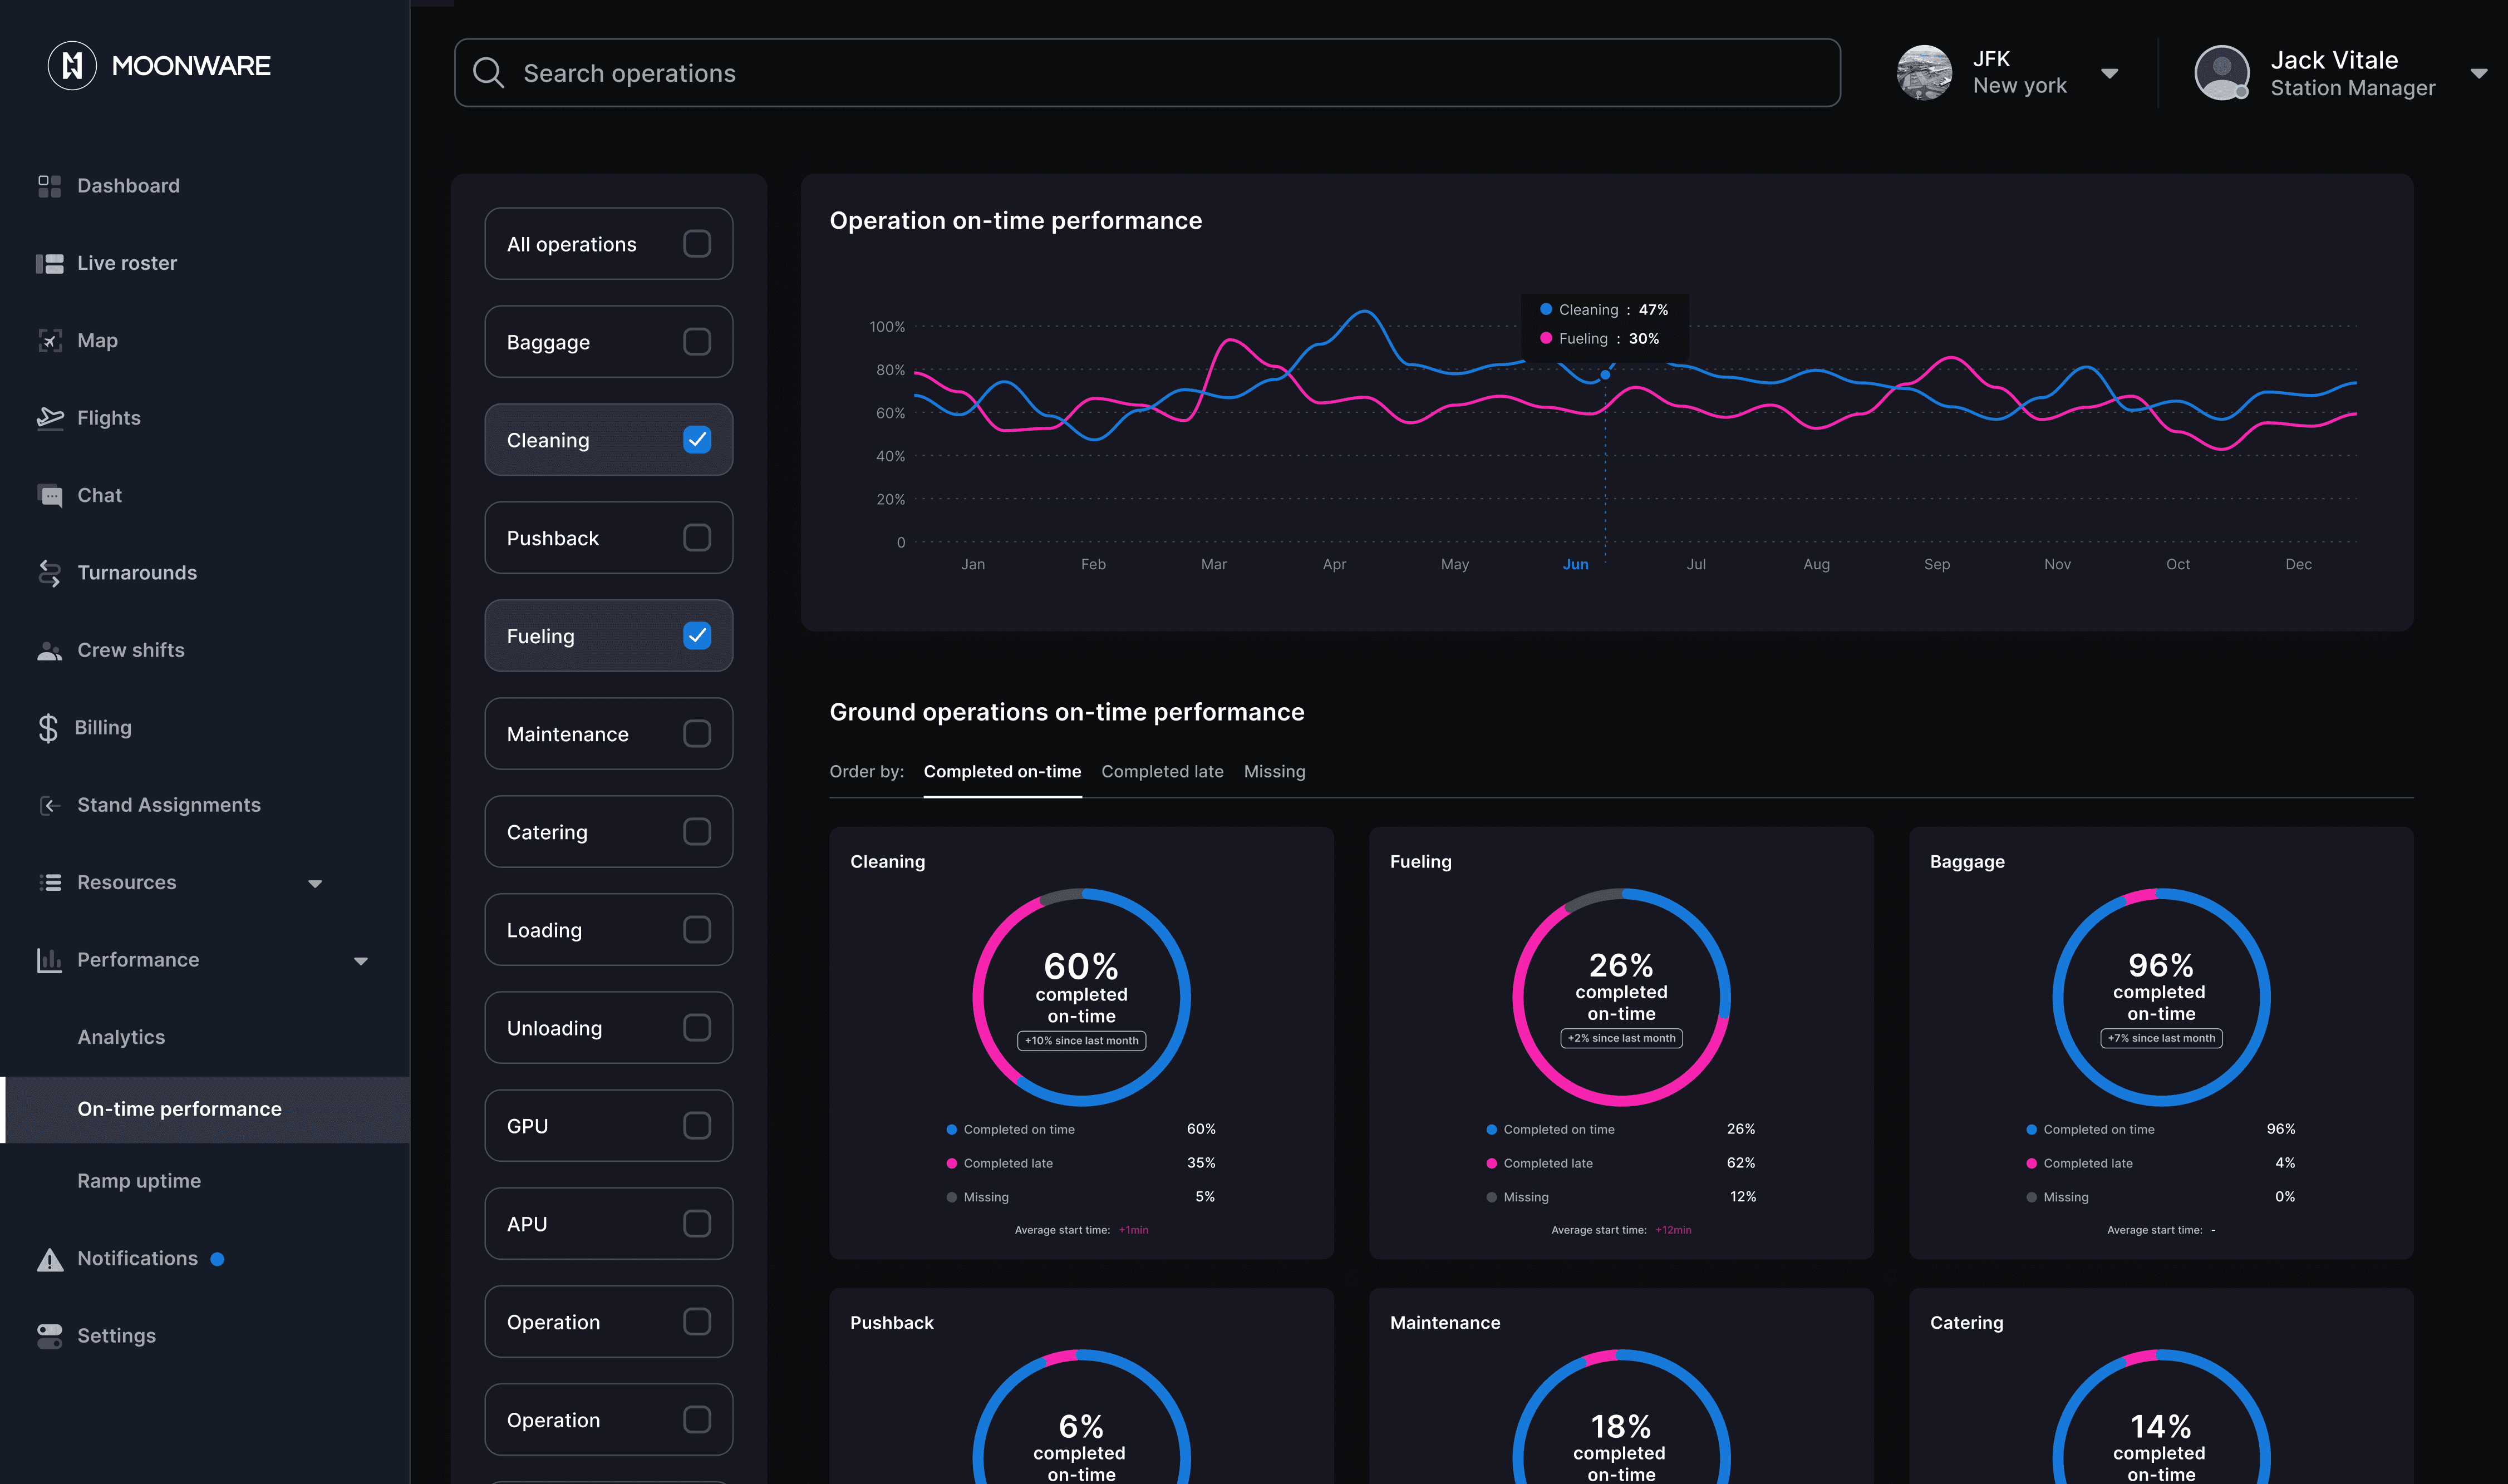
Task: Open the Map icon in sidebar
Action: pos(50,341)
